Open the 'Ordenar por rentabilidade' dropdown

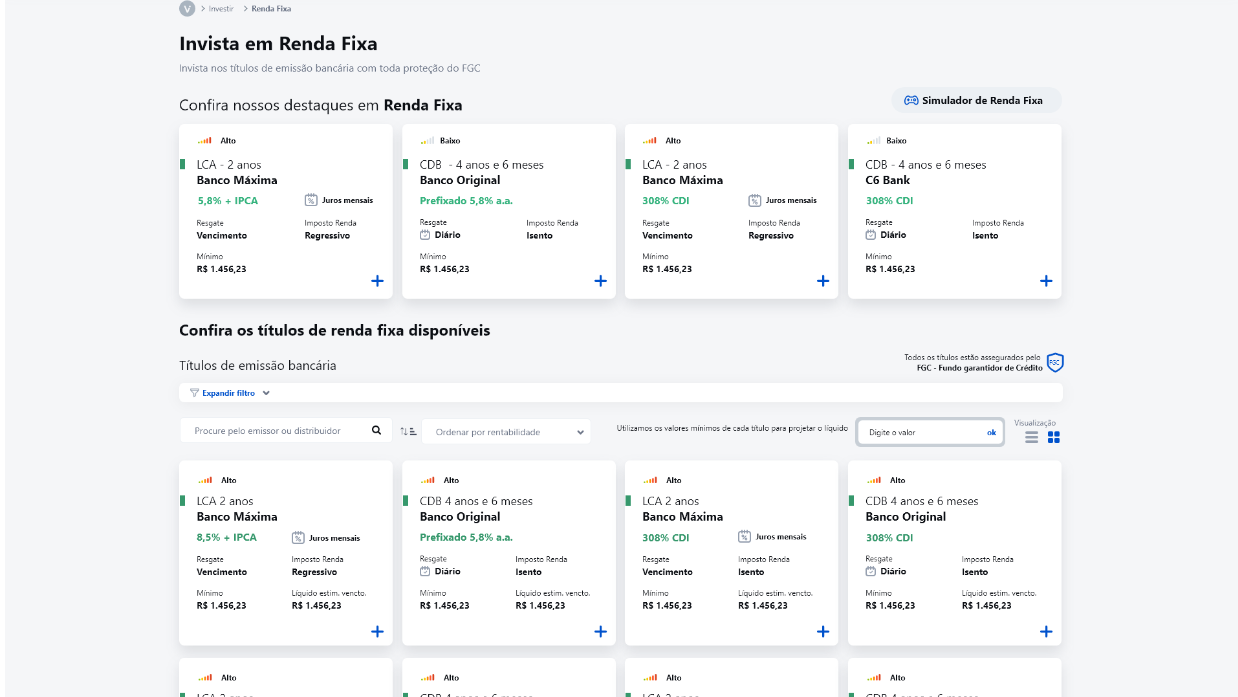(506, 432)
